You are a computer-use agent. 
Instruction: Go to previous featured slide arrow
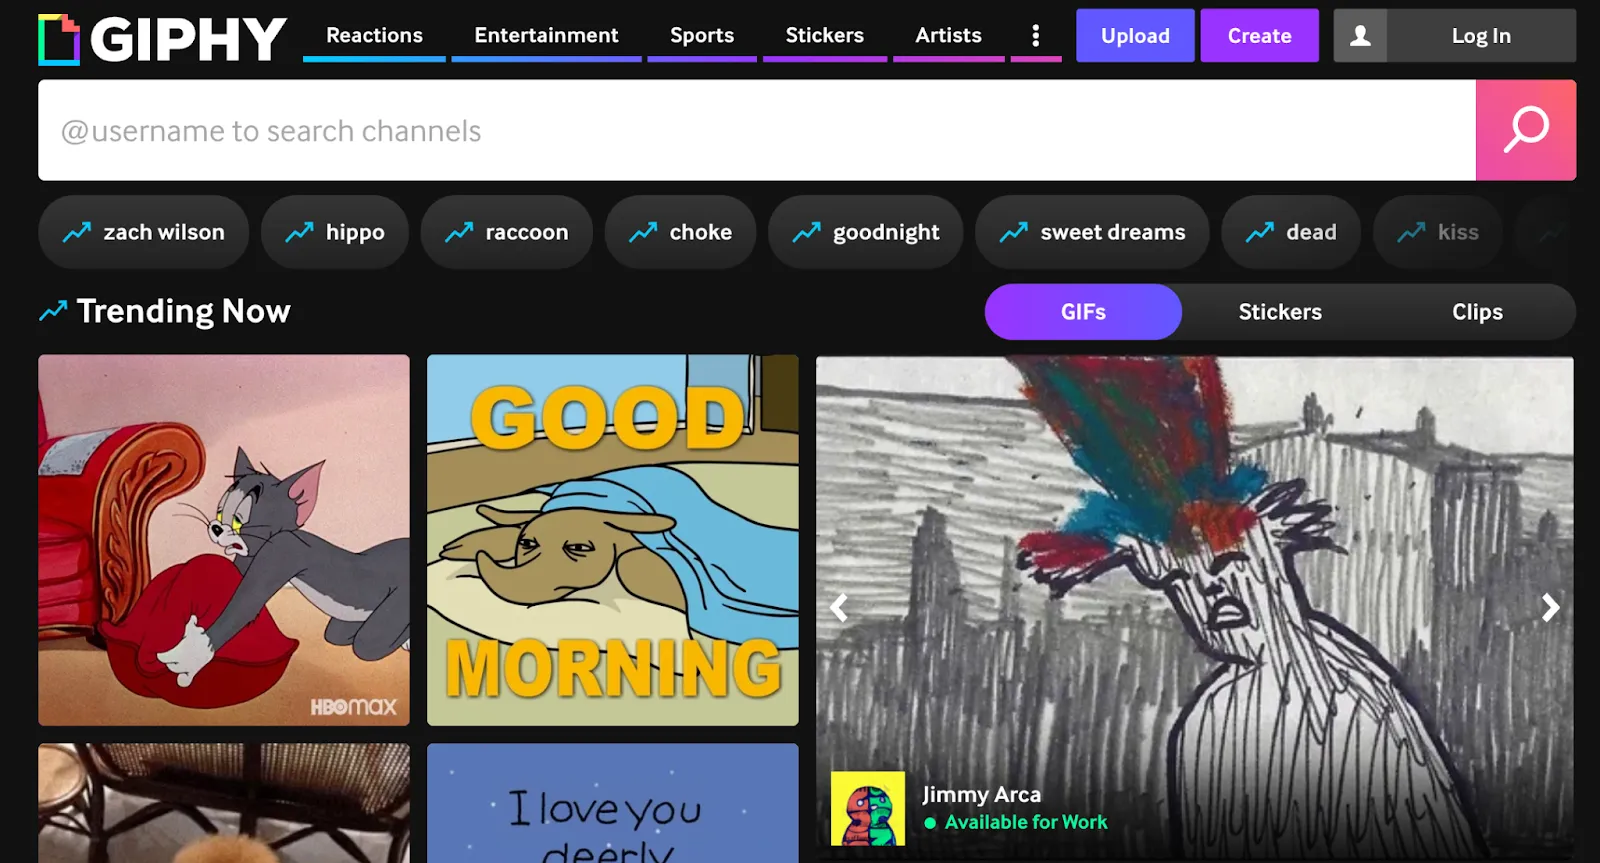[x=839, y=607]
